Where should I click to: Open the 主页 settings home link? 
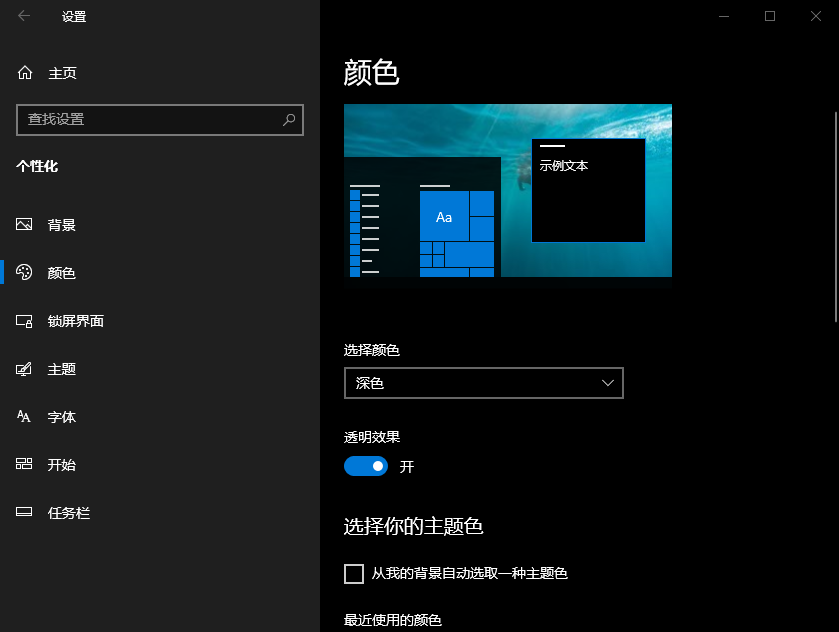60,72
